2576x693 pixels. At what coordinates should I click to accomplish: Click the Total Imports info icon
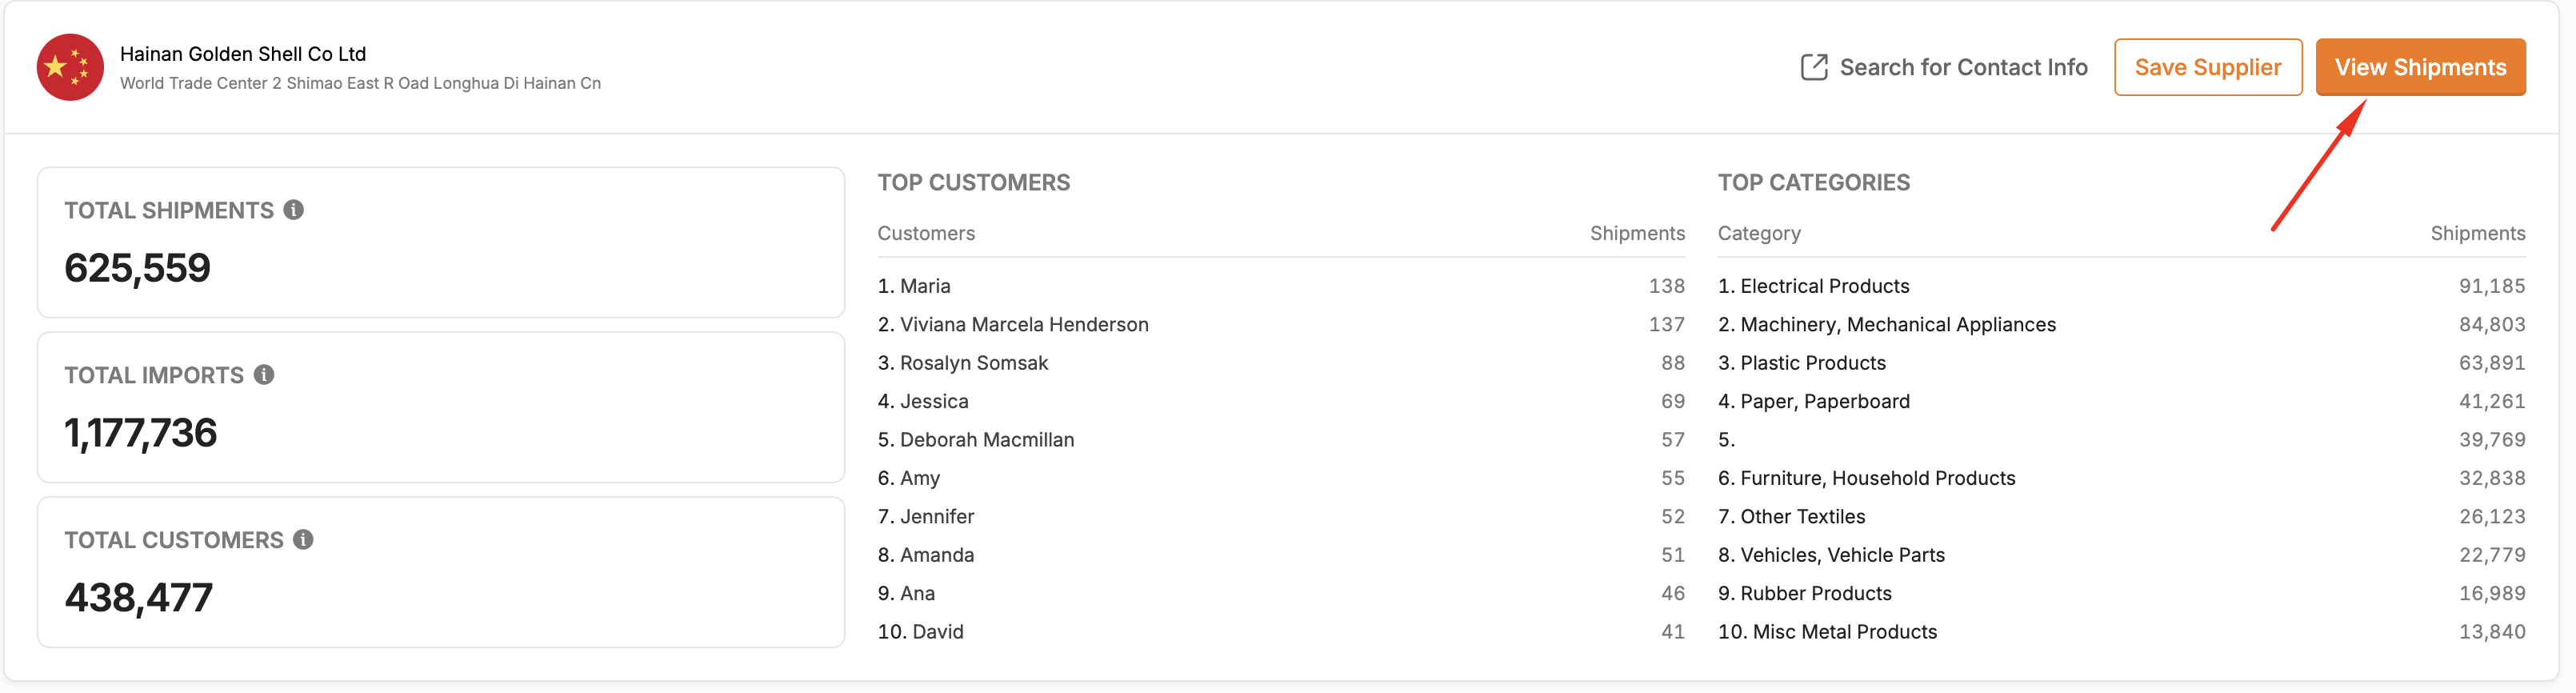pyautogui.click(x=264, y=375)
